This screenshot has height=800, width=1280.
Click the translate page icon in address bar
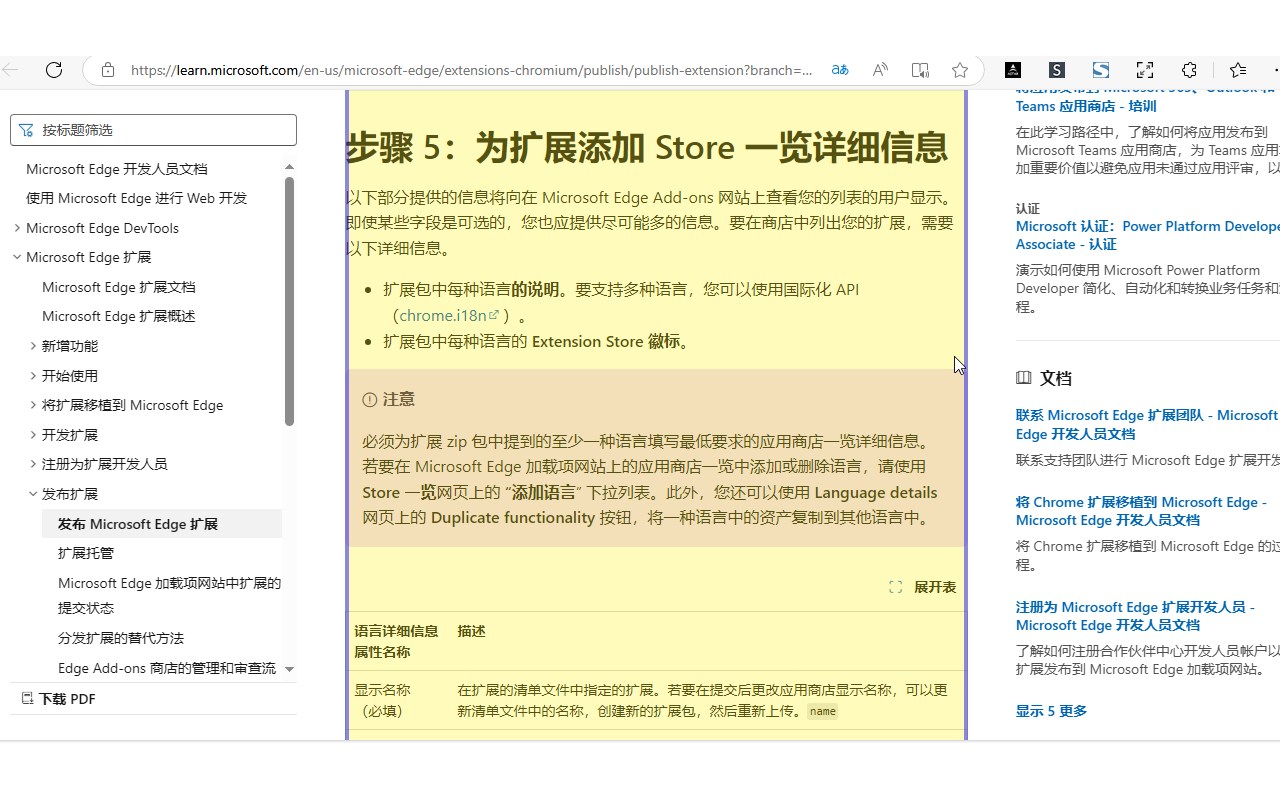(x=840, y=70)
